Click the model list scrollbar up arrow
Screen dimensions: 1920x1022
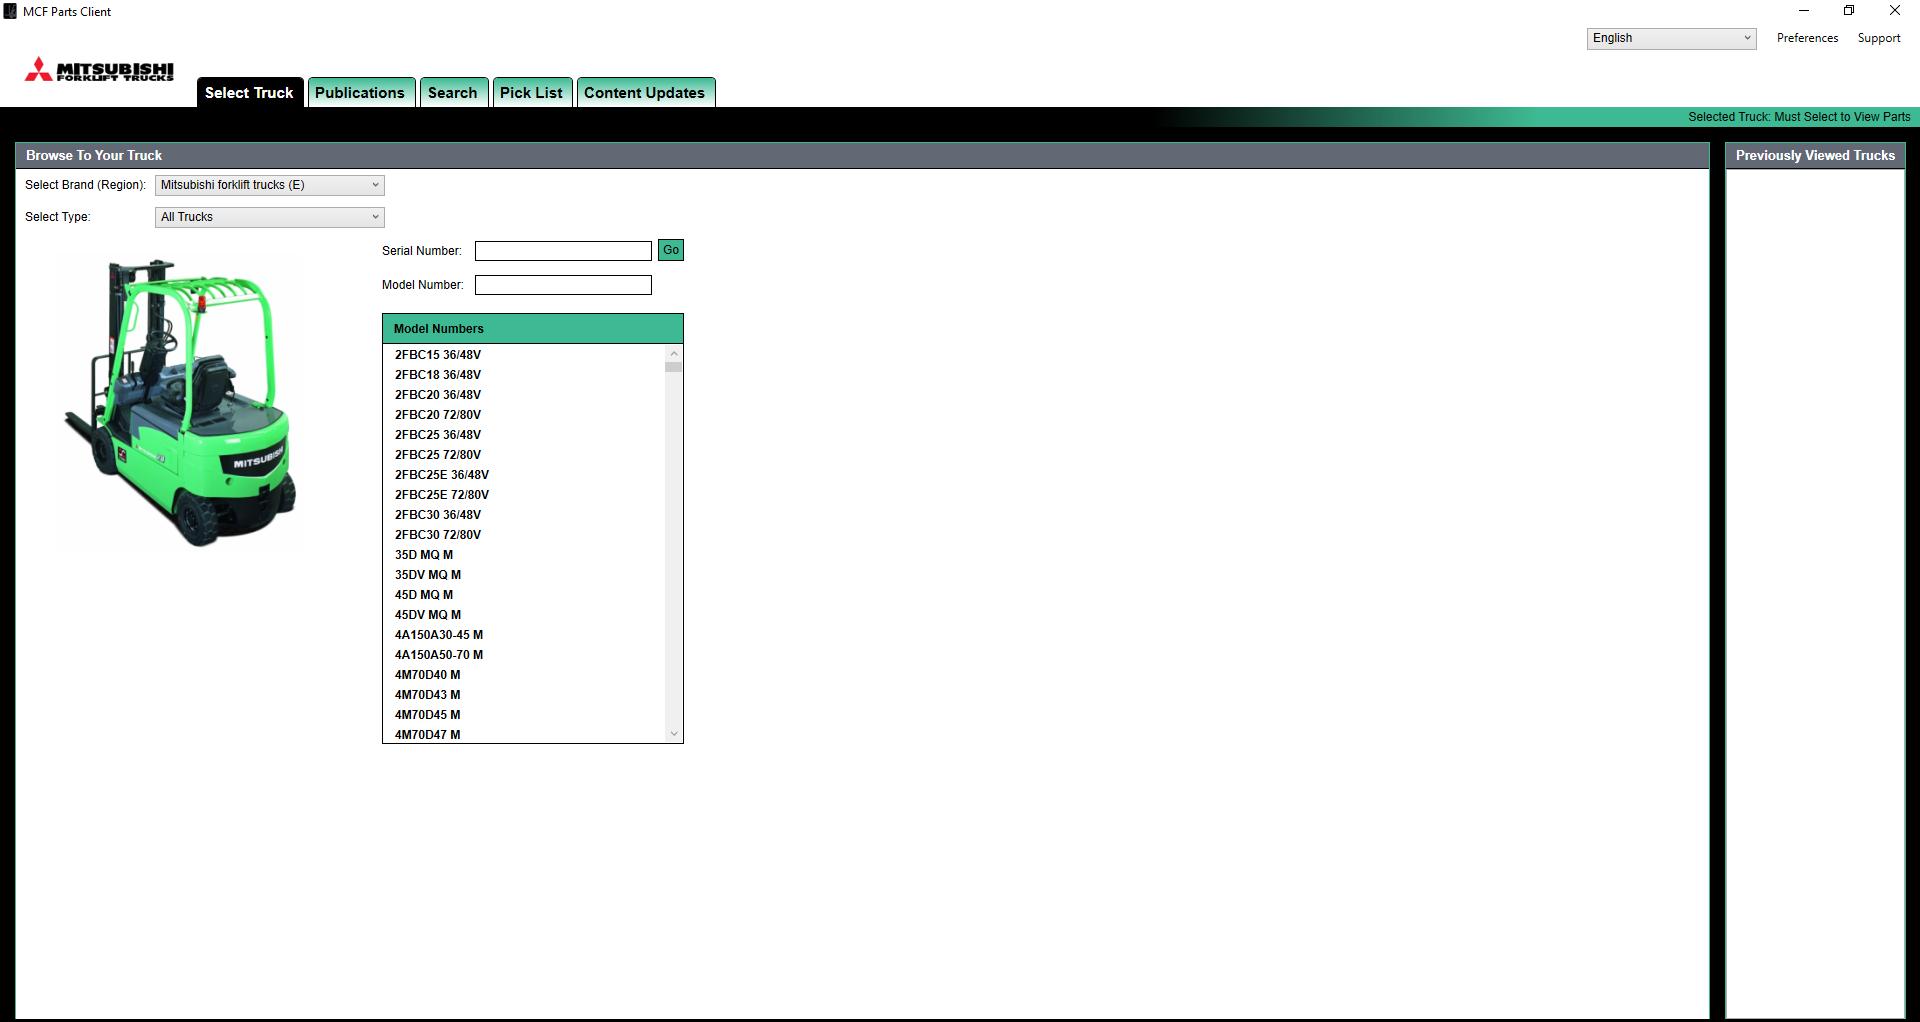tap(674, 353)
